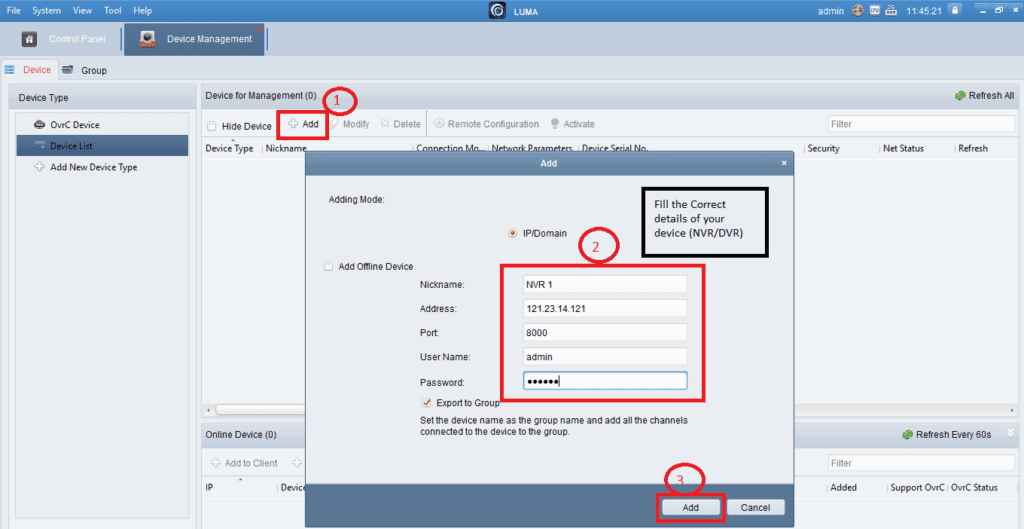This screenshot has height=529, width=1024.
Task: Tick the Hide Device checkbox
Action: click(x=211, y=126)
